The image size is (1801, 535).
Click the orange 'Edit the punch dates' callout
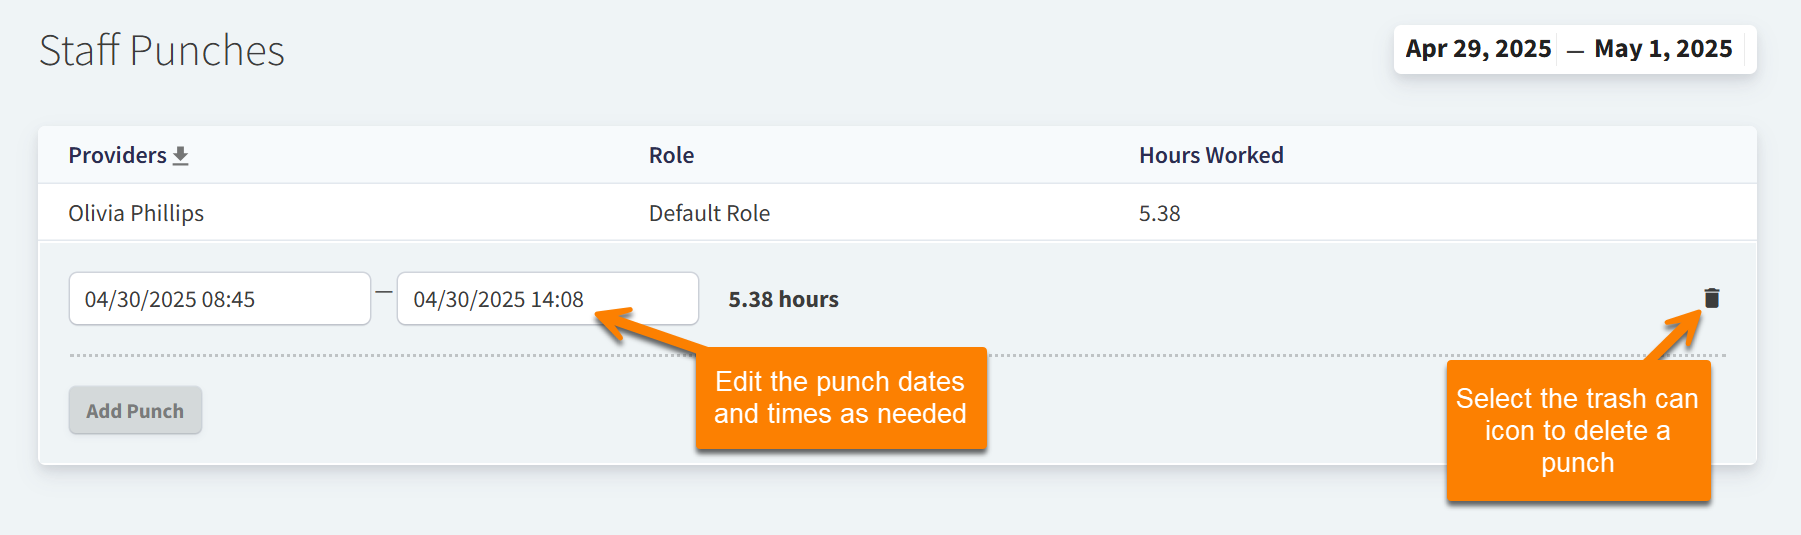coord(840,398)
